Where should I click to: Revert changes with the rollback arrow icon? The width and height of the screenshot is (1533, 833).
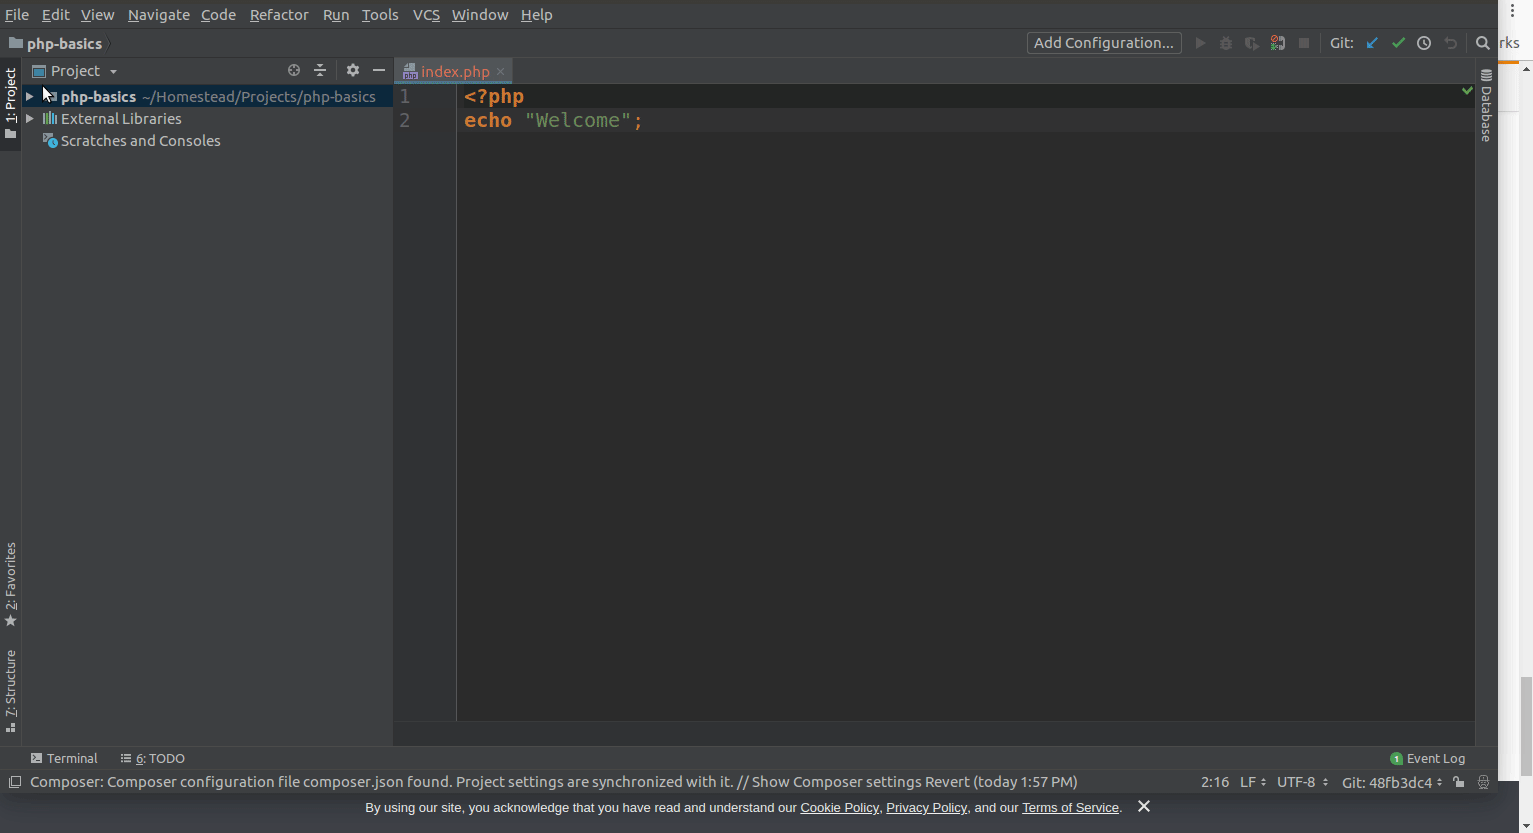coord(1450,43)
